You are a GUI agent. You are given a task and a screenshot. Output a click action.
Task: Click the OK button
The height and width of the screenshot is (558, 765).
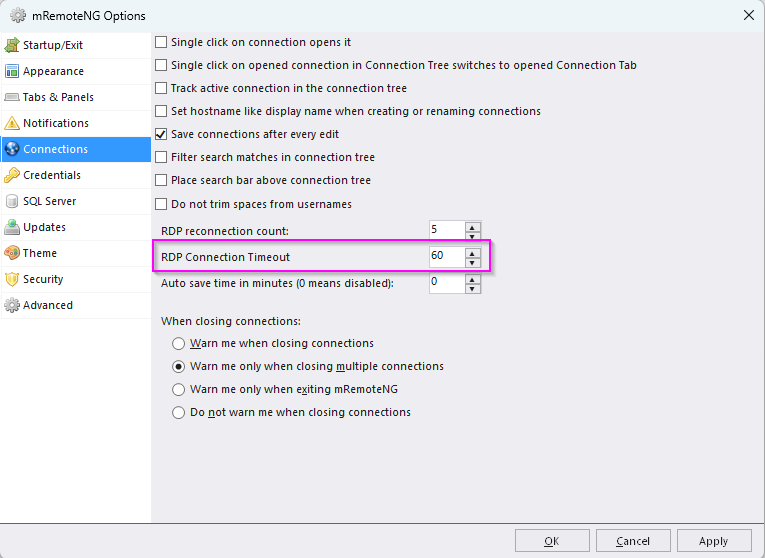point(552,541)
